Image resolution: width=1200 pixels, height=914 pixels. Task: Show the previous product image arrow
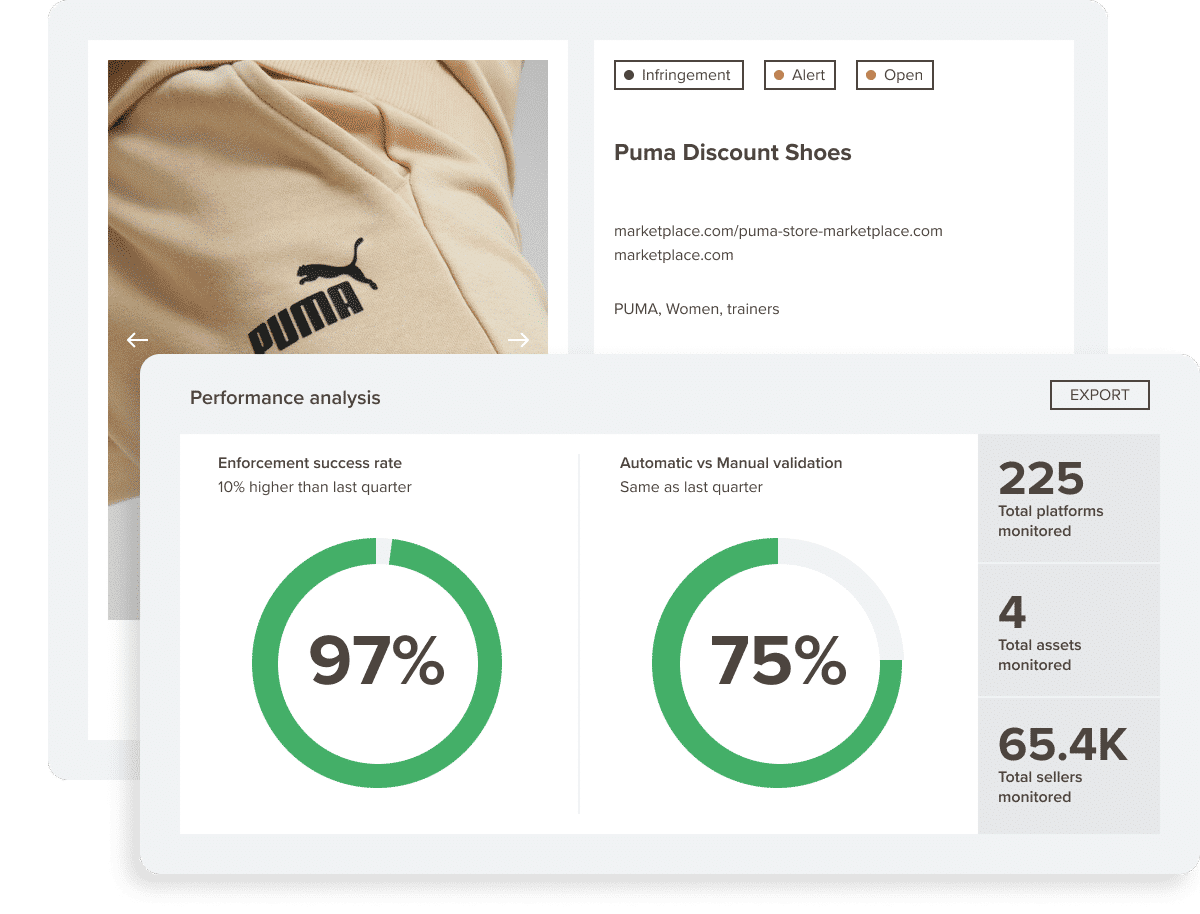137,340
